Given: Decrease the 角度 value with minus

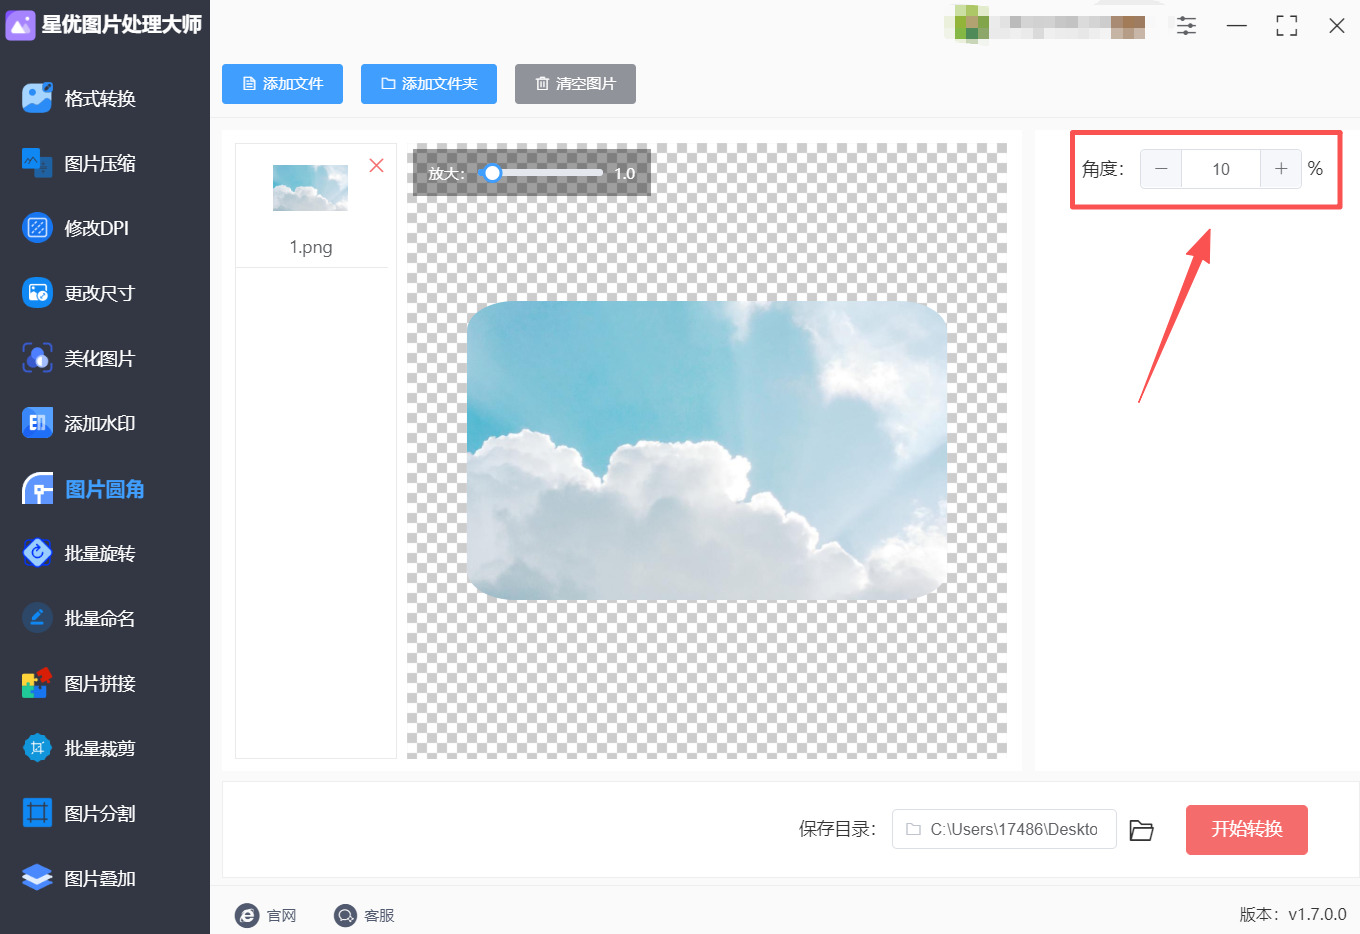Looking at the screenshot, I should pos(1161,169).
